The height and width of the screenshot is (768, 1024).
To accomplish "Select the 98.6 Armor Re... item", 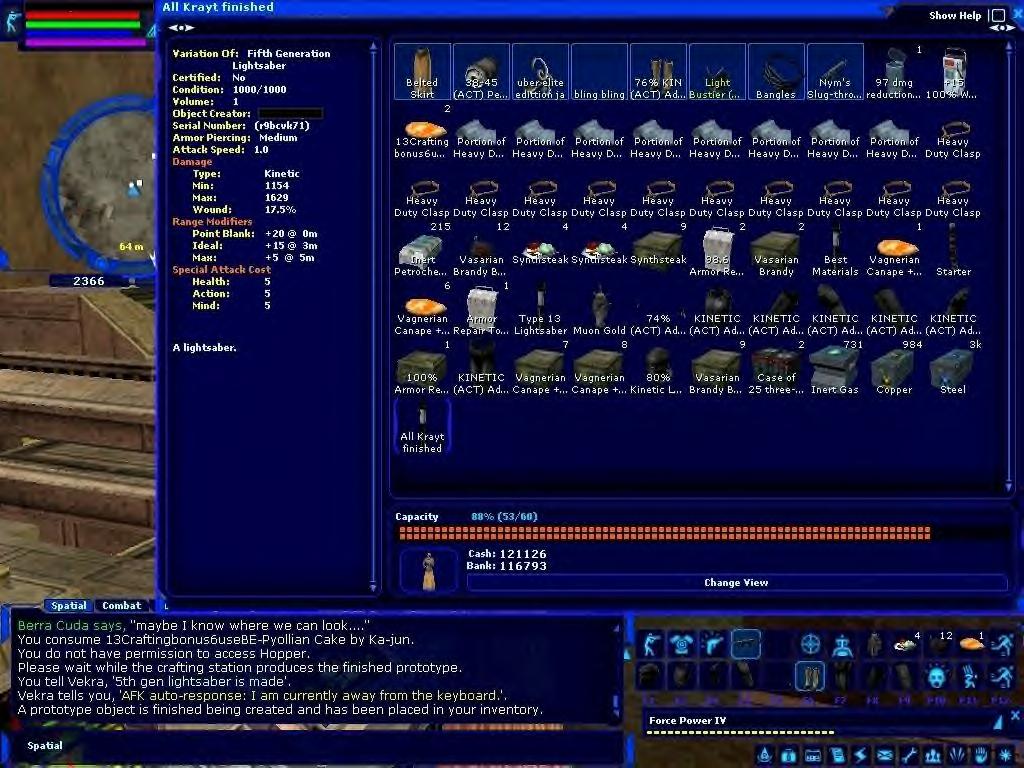I will 717,249.
